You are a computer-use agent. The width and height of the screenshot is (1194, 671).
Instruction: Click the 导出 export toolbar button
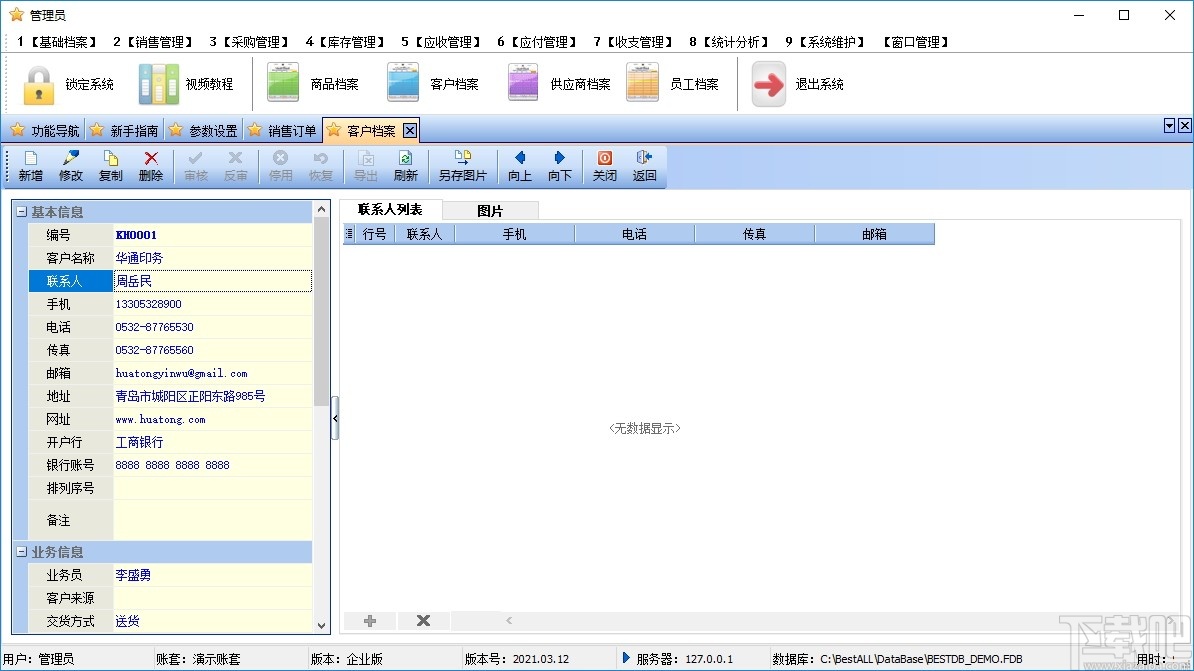366,166
